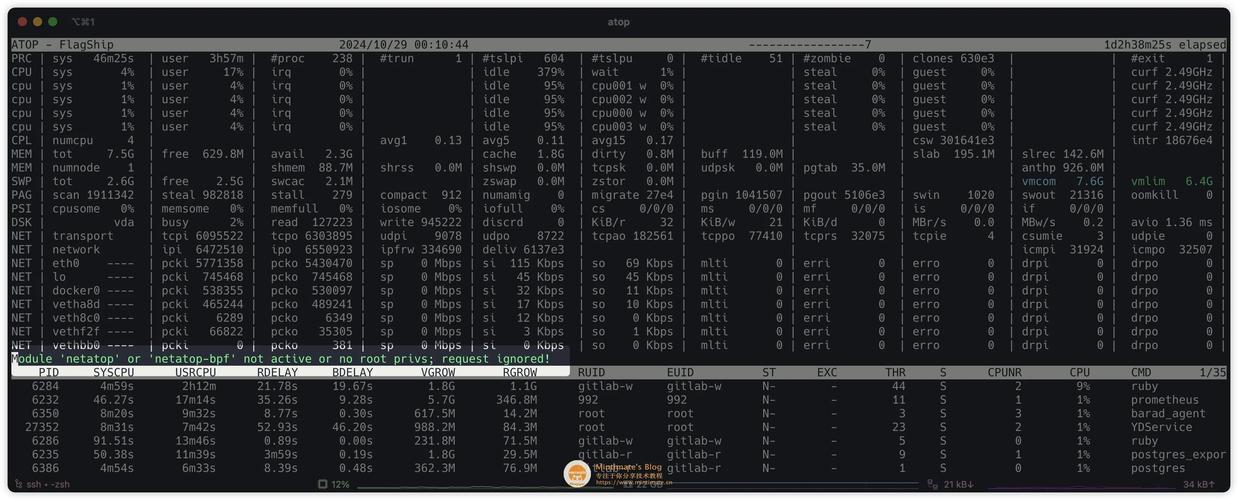
Task: Click the yellow minimize window button
Action: tap(38, 21)
